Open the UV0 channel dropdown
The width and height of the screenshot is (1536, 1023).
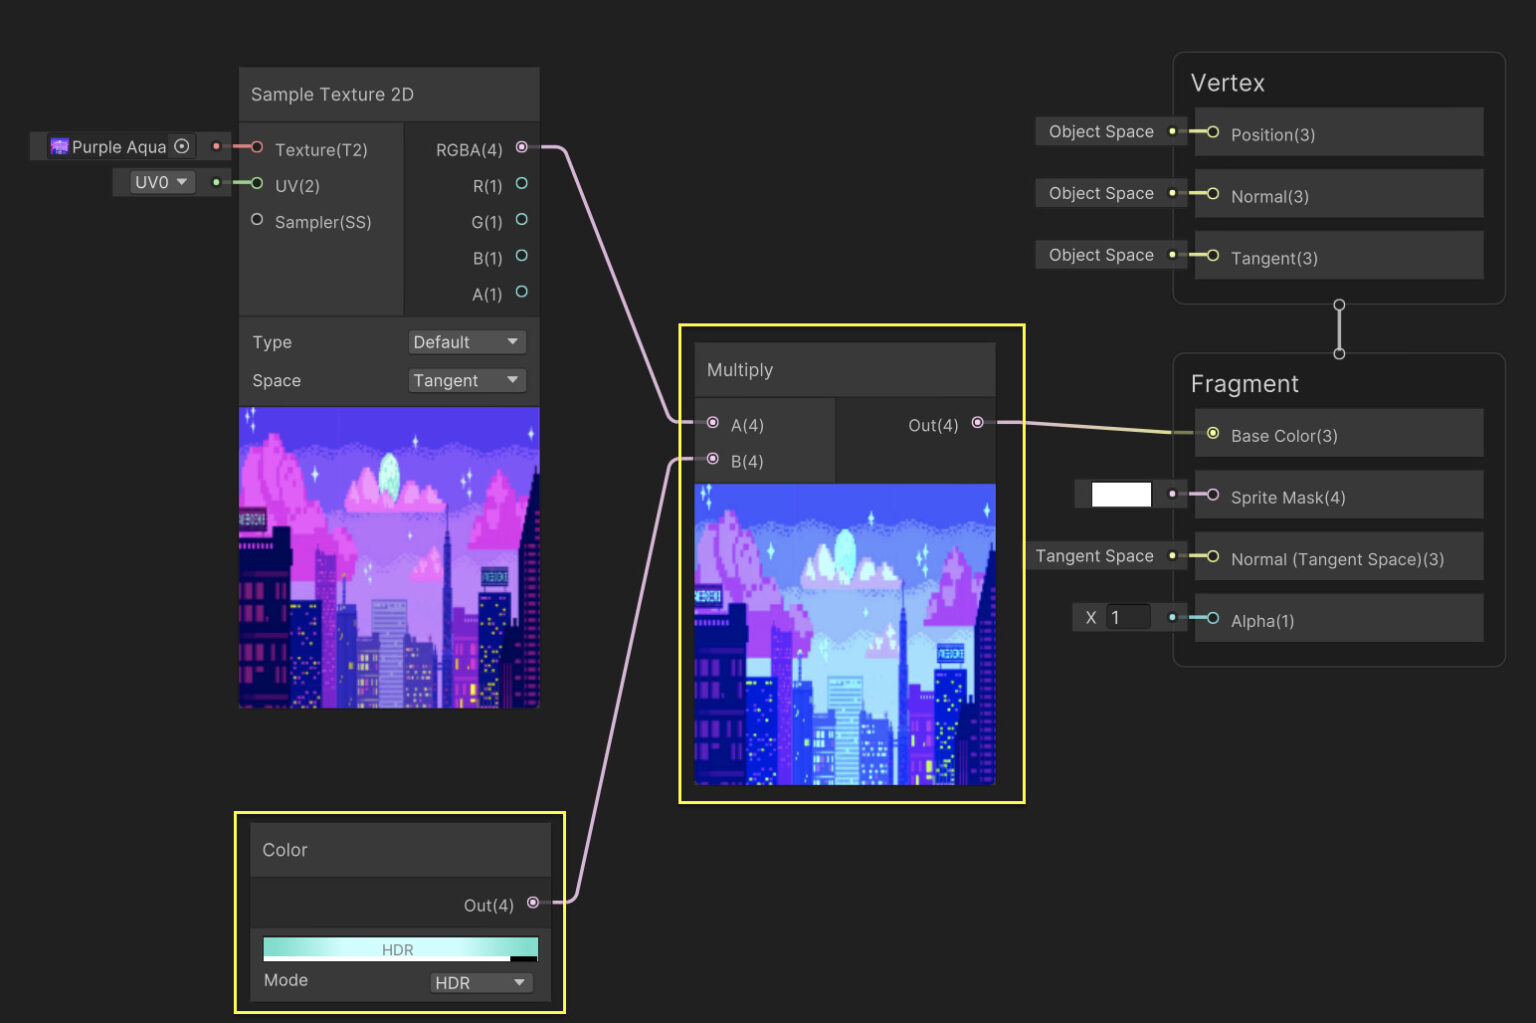[160, 182]
